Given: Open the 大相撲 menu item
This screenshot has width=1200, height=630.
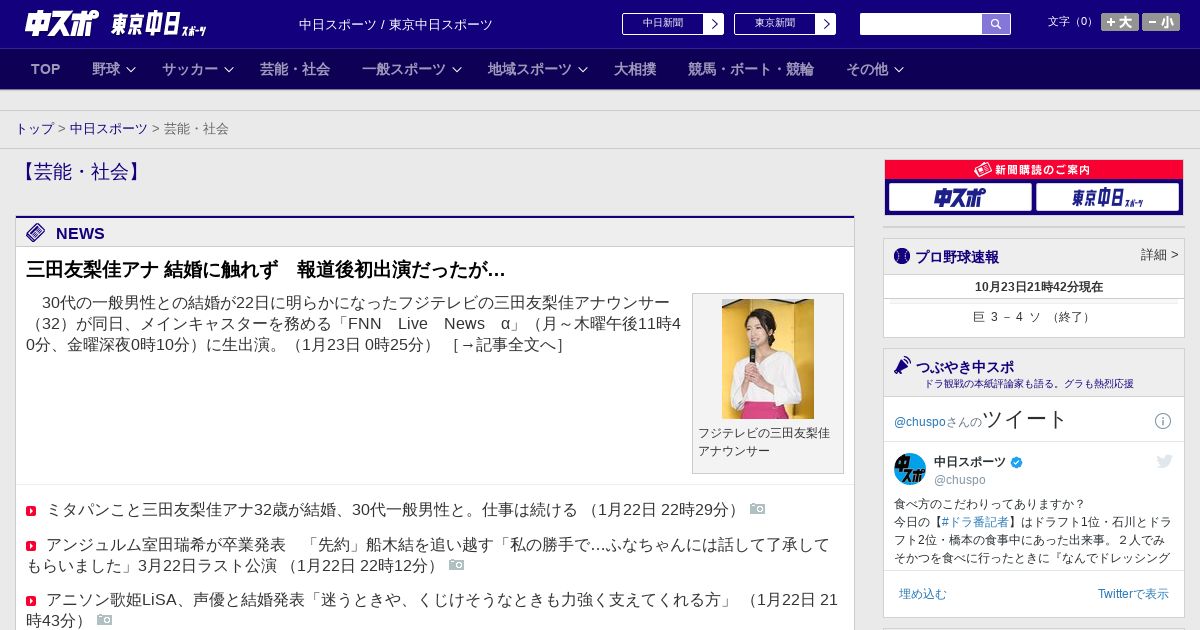Looking at the screenshot, I should [x=635, y=69].
